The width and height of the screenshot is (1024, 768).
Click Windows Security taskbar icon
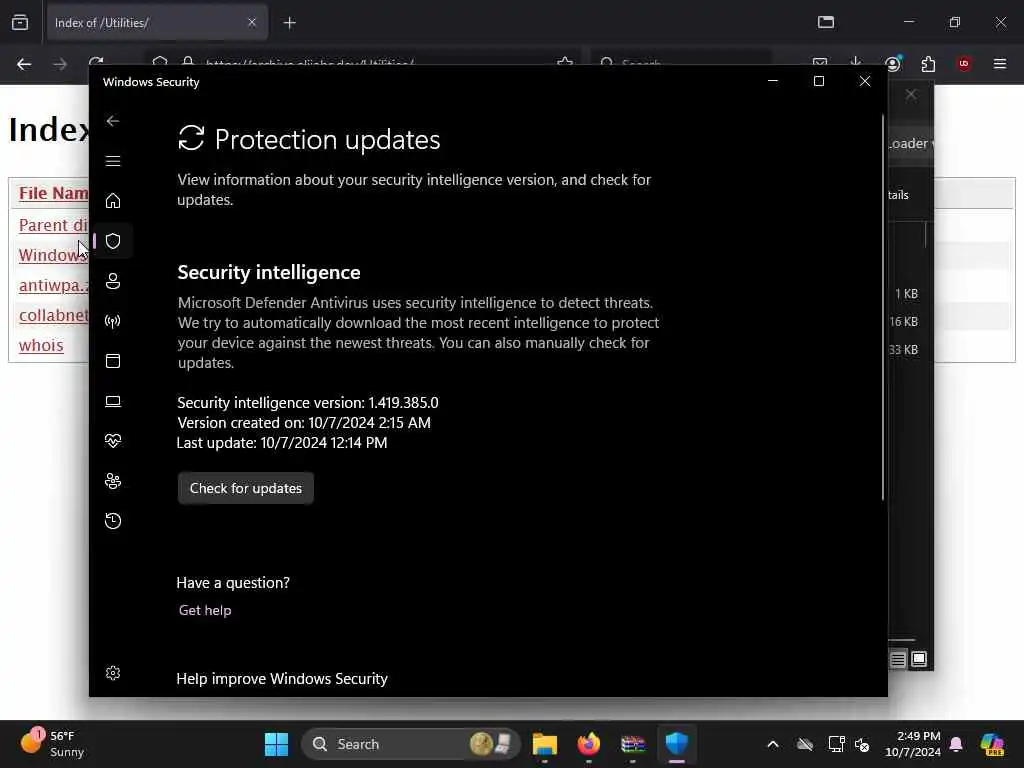pyautogui.click(x=677, y=744)
